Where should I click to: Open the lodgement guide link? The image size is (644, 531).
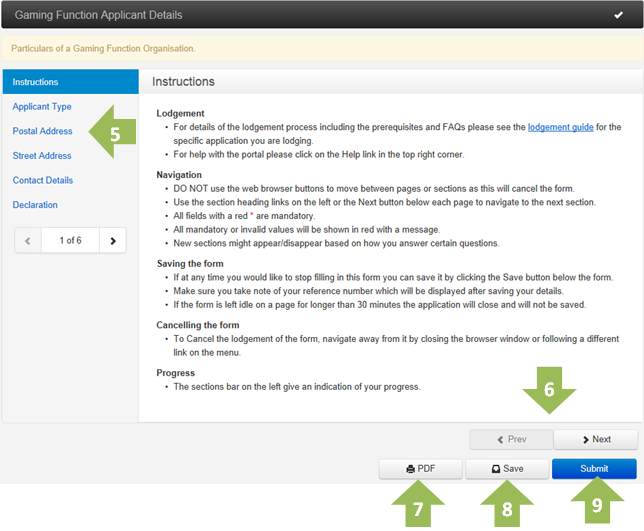tap(560, 127)
